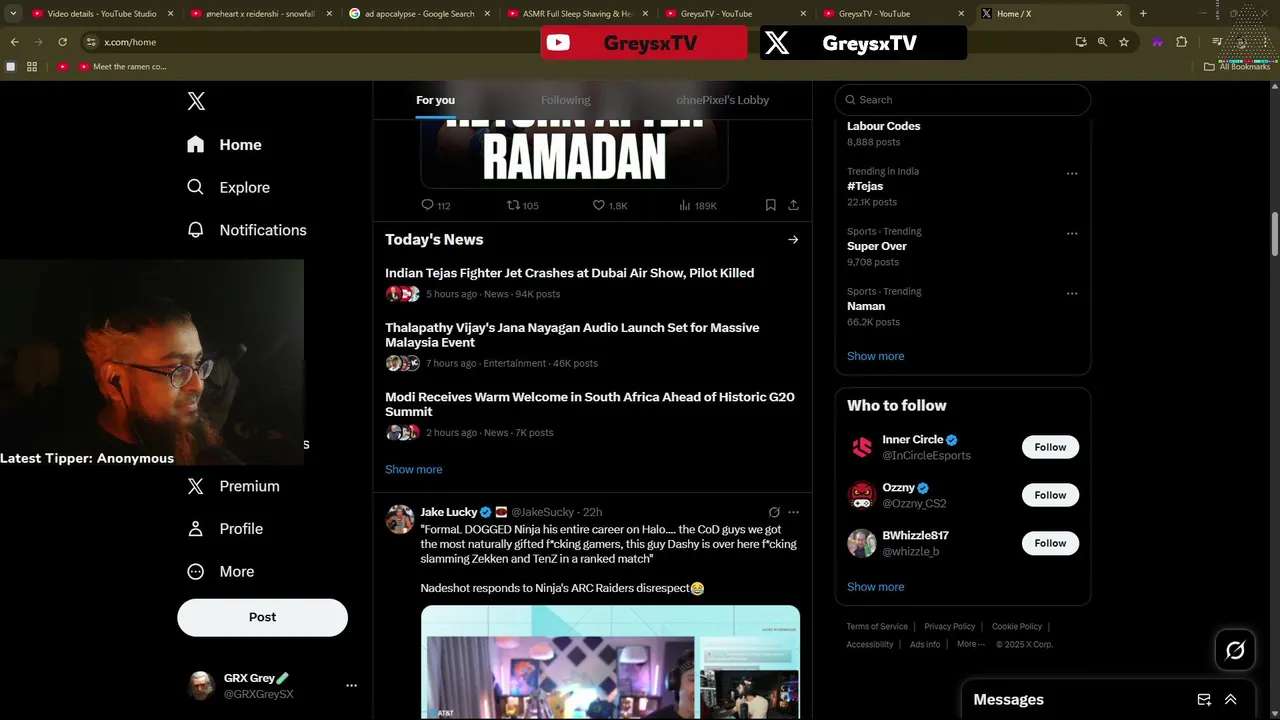Open options for #Tejas trend

click(x=1072, y=173)
